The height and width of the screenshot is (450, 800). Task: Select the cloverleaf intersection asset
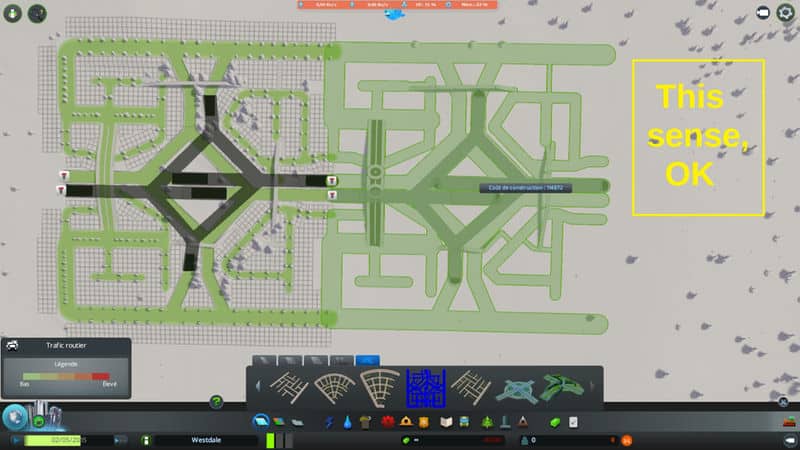(x=519, y=388)
